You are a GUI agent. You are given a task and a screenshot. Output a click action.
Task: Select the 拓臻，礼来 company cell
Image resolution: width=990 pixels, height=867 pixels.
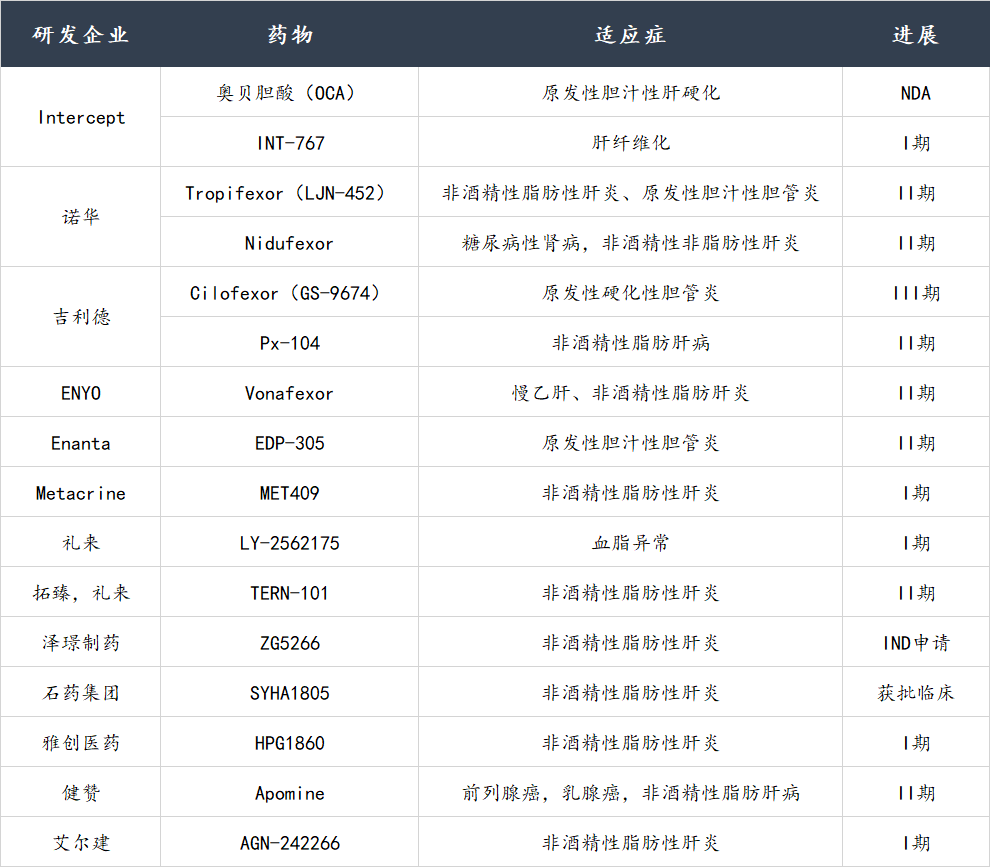coord(80,592)
